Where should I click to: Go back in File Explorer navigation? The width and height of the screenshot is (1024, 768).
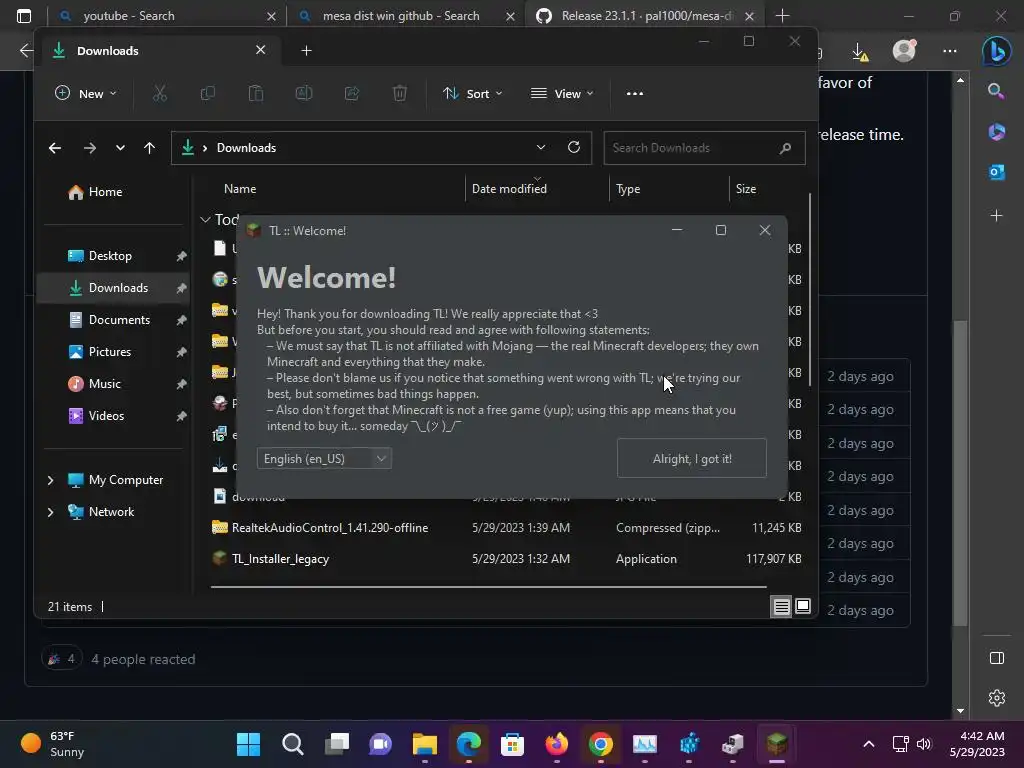(x=55, y=148)
